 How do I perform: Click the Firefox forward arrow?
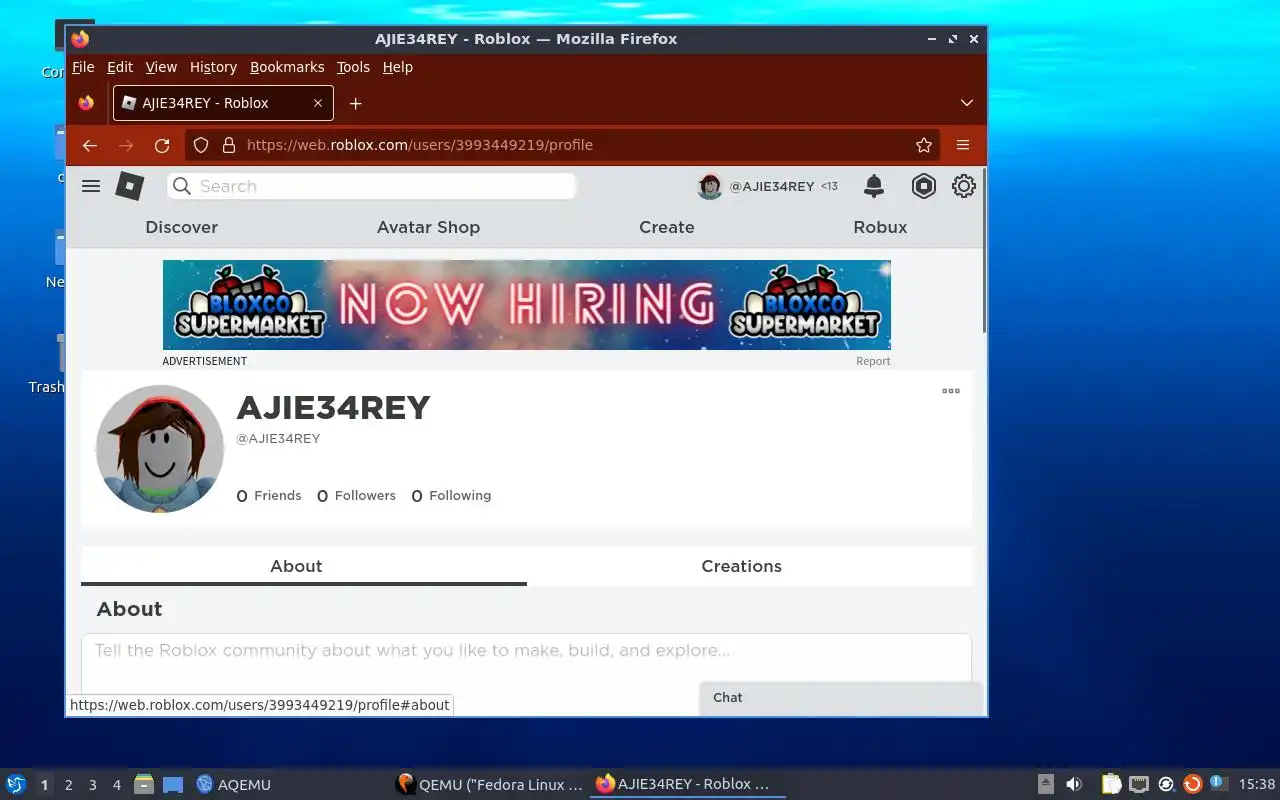pyautogui.click(x=126, y=145)
